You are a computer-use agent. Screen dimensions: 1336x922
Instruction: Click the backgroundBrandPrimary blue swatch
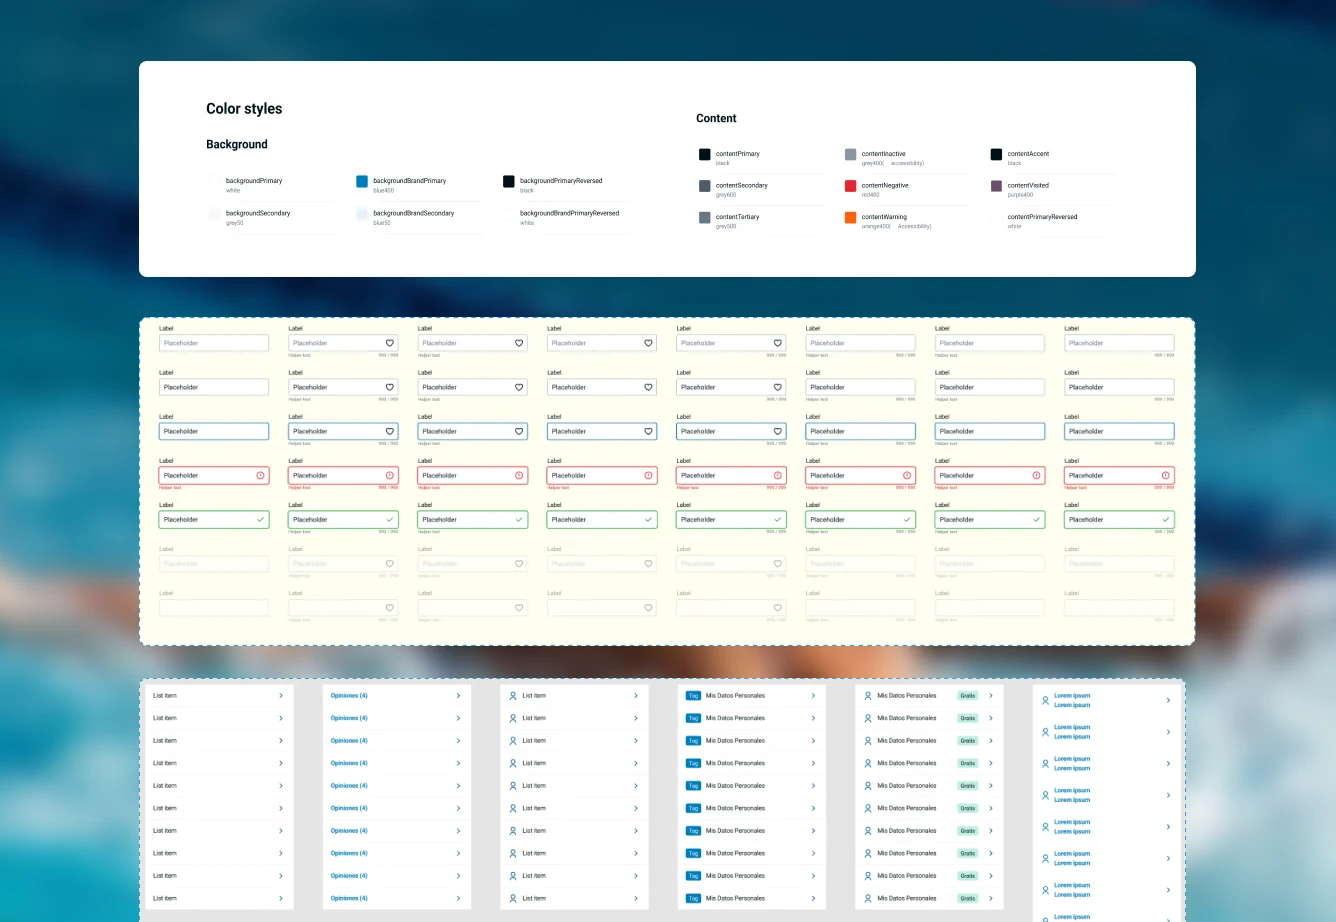pos(362,181)
